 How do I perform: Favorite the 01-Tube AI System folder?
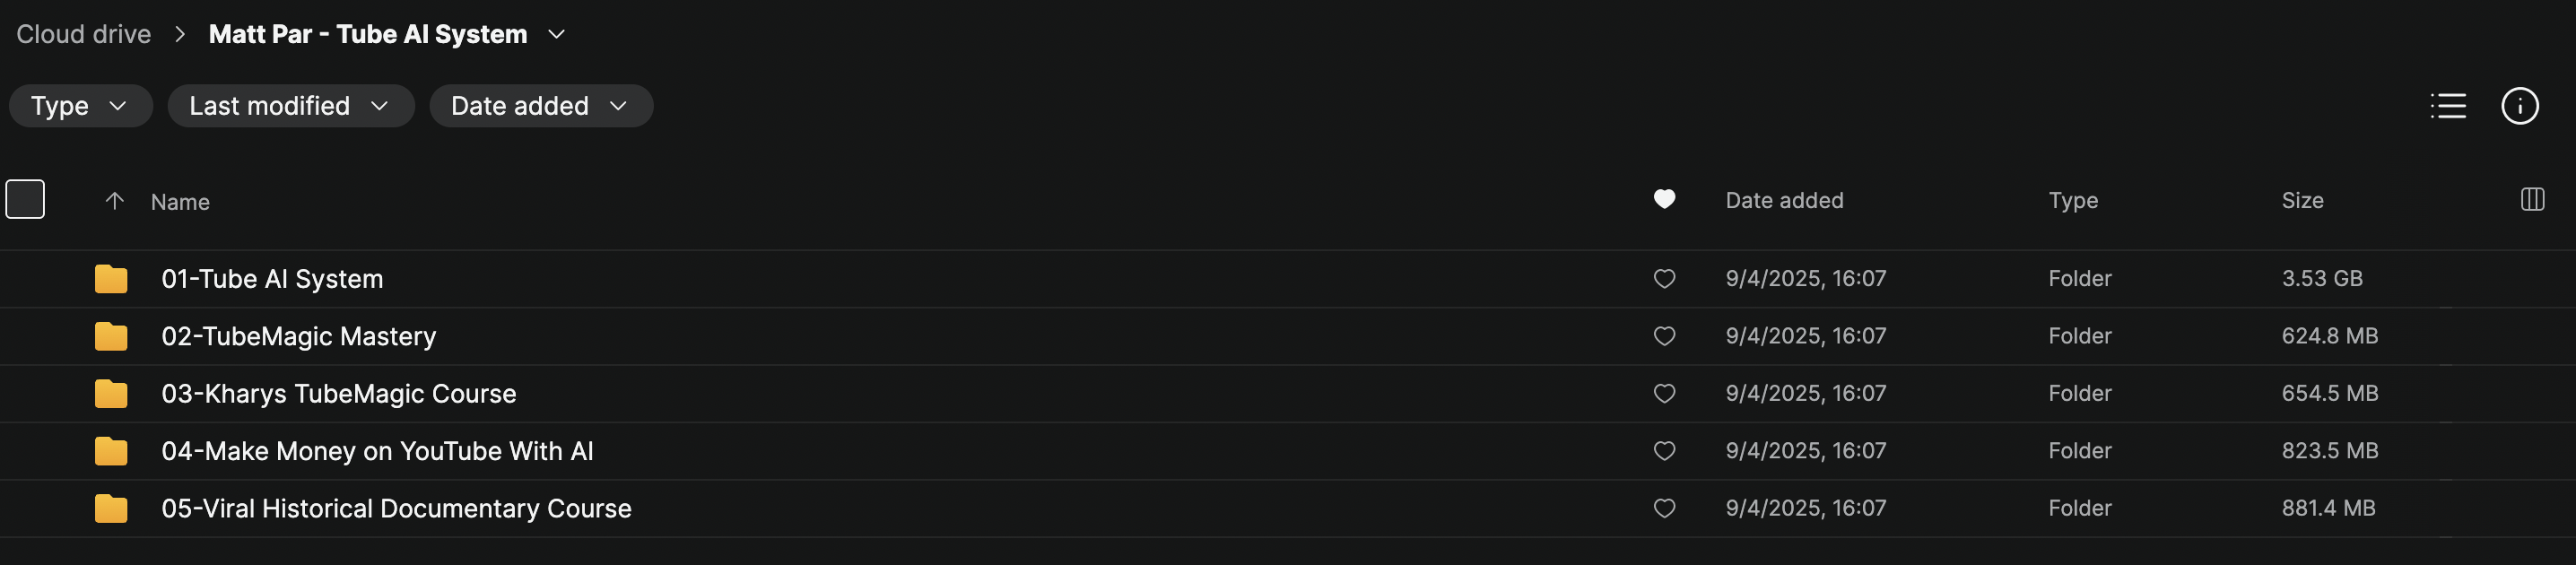1664,279
